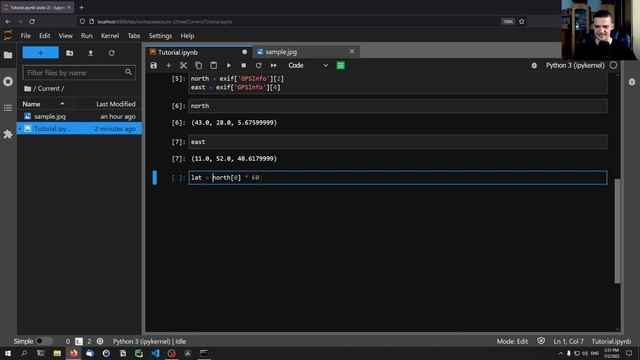Open the Run menu
Image resolution: width=640 pixels, height=360 pixels.
click(x=87, y=36)
